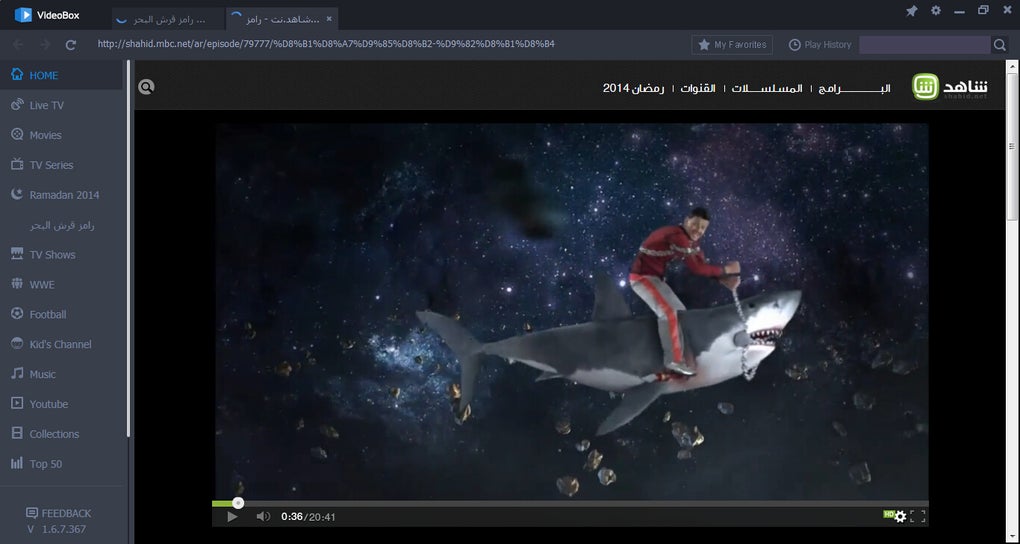Click the 0:36 elapsed time display
The width and height of the screenshot is (1020, 544).
(x=291, y=517)
